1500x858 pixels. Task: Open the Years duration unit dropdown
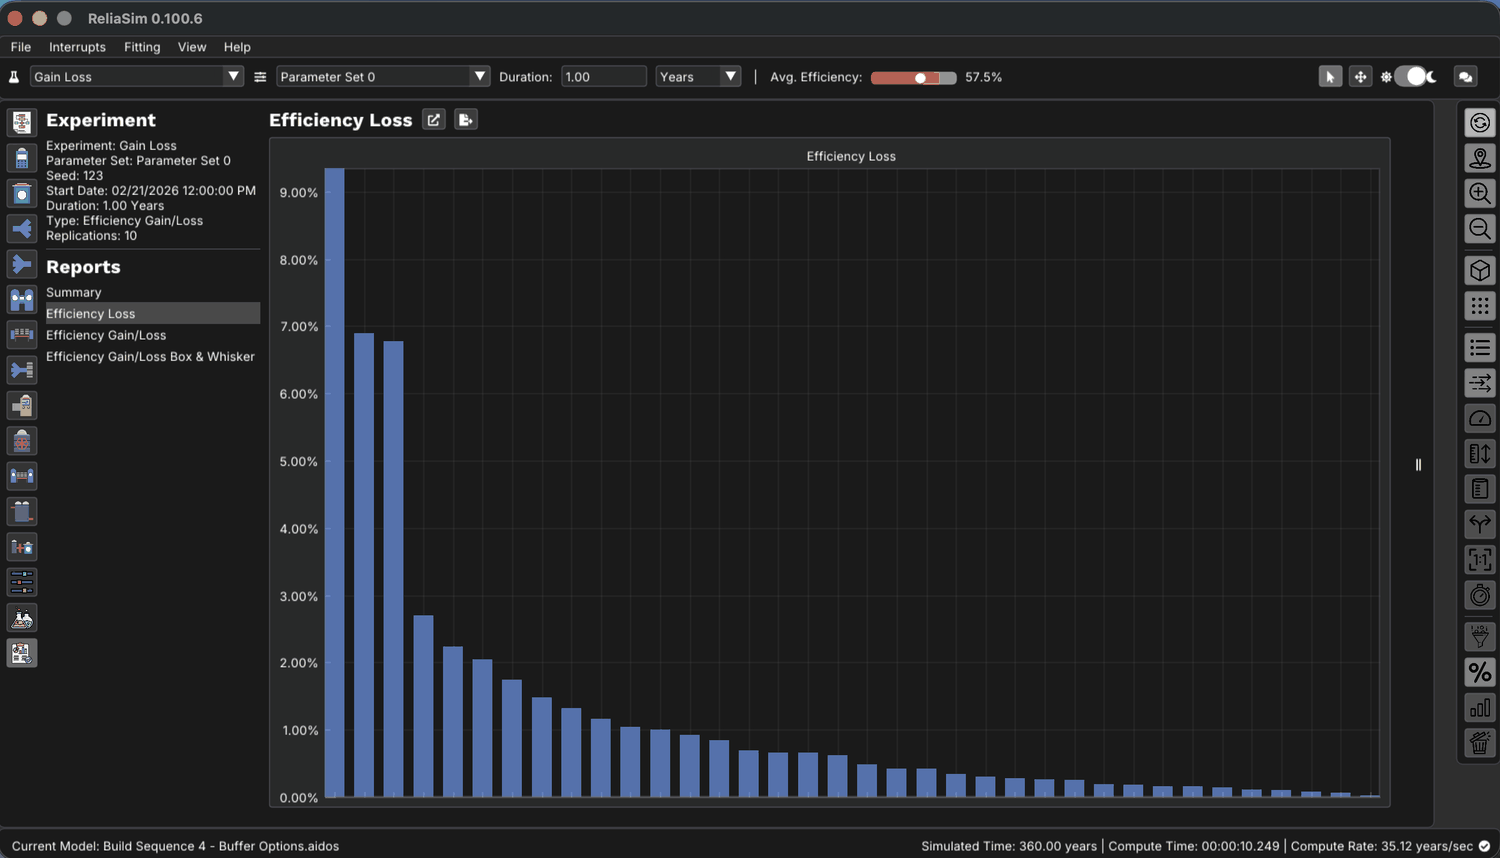(698, 77)
